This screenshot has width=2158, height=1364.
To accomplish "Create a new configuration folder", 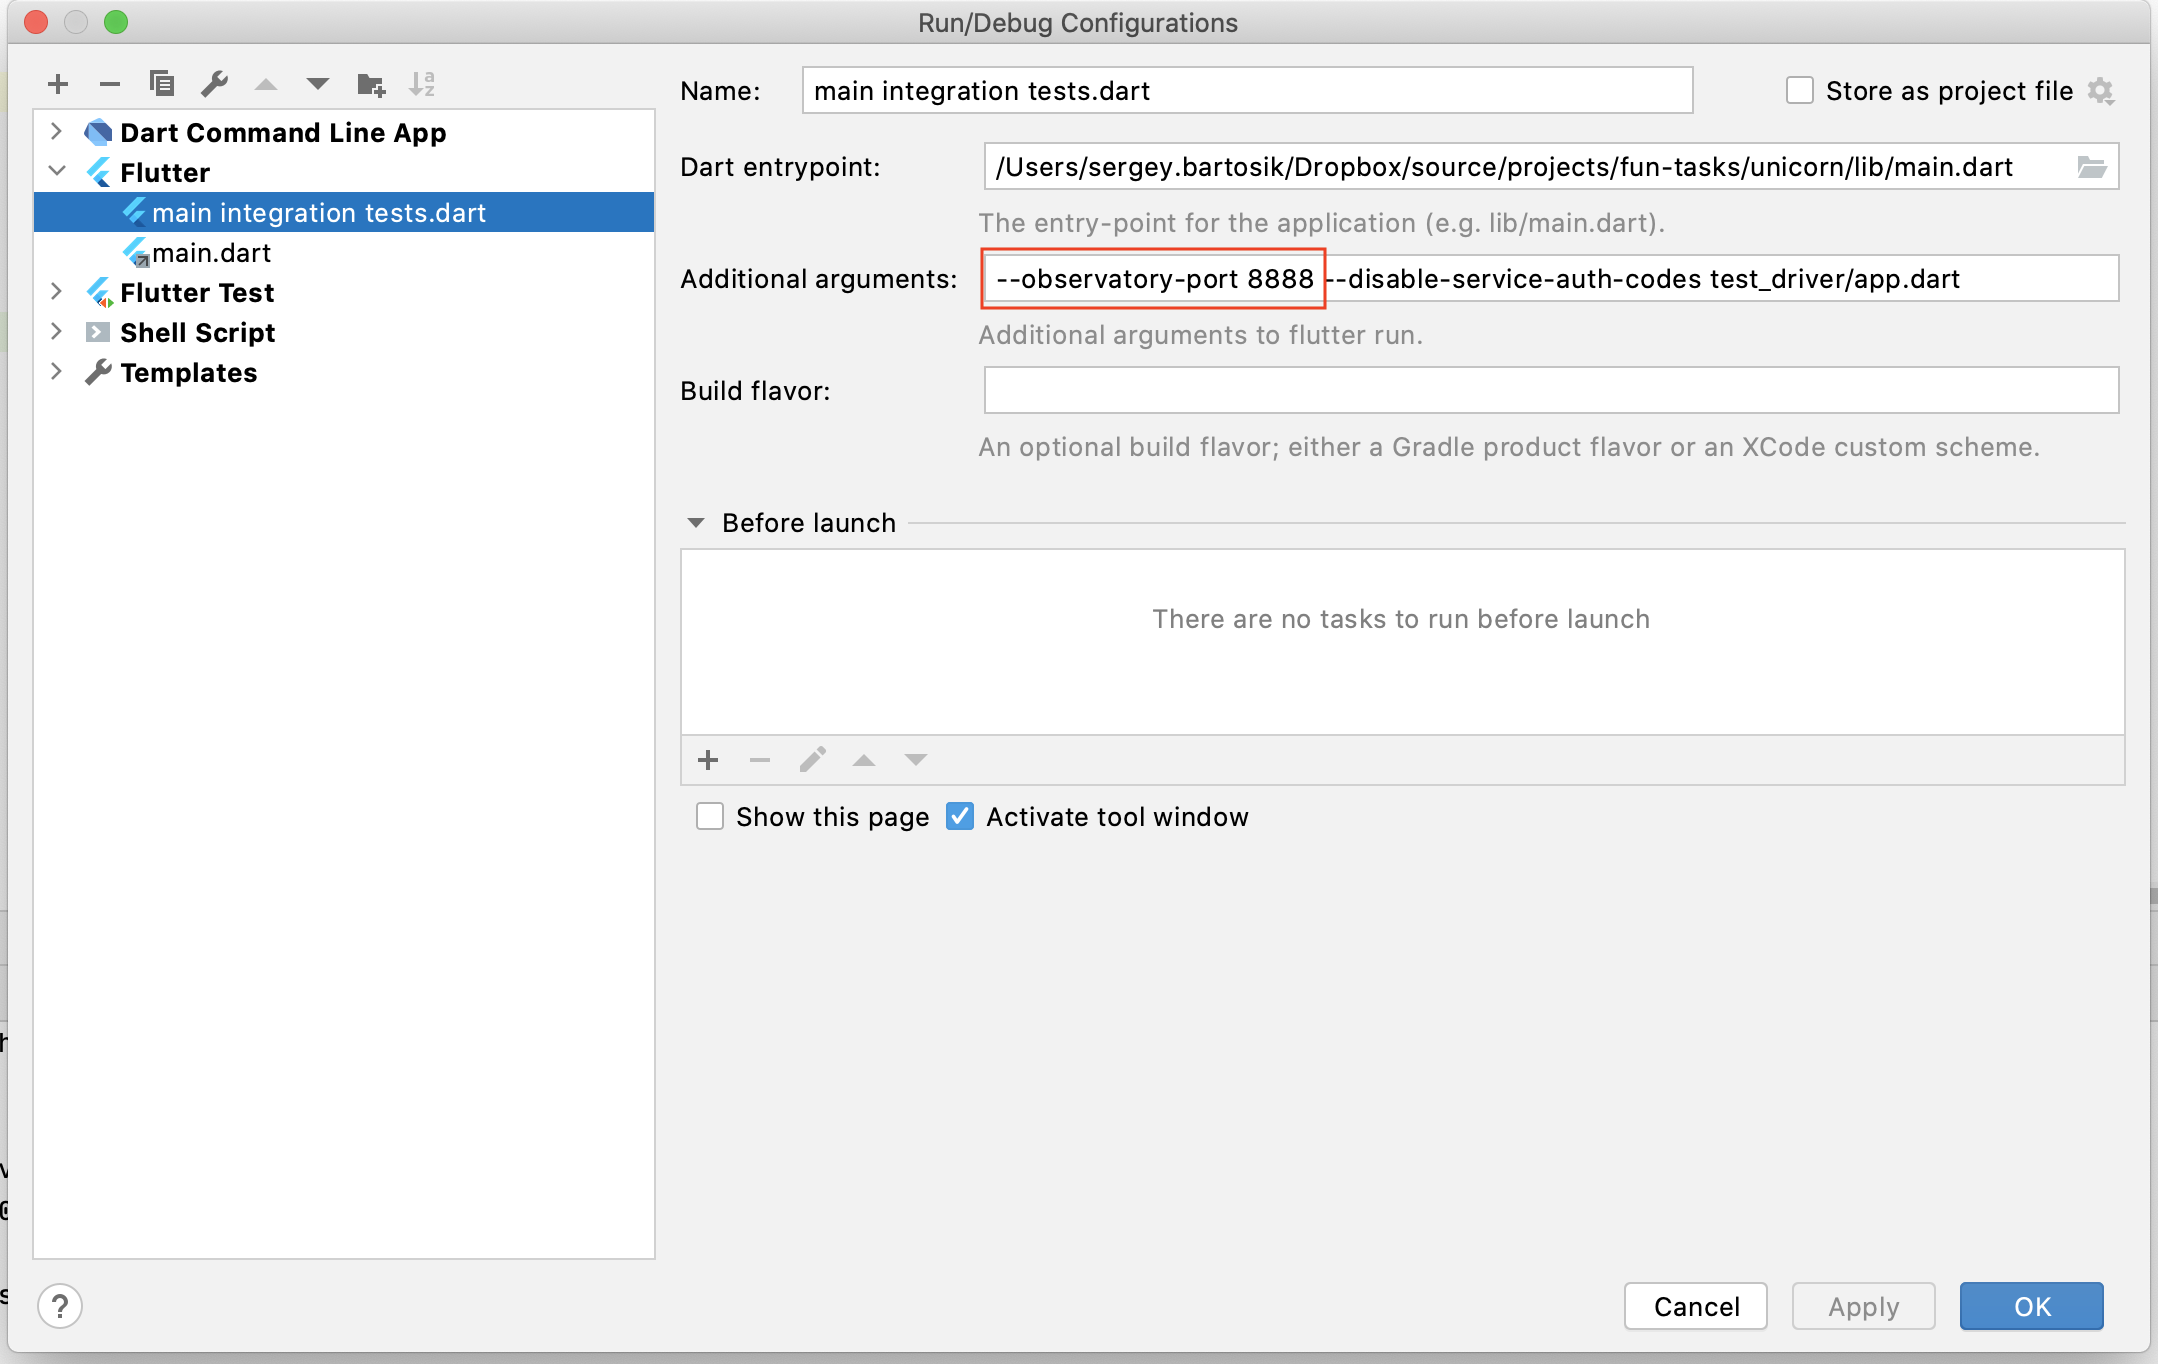I will 370,84.
